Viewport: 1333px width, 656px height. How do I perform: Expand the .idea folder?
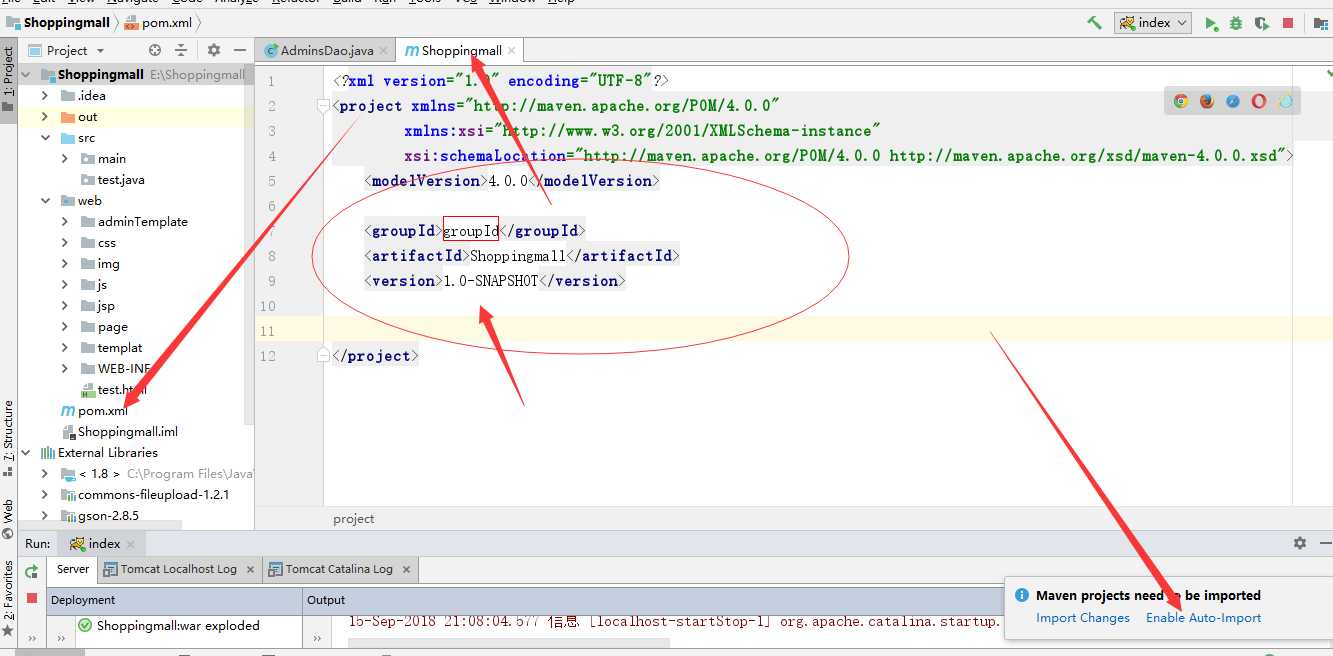[x=45, y=96]
